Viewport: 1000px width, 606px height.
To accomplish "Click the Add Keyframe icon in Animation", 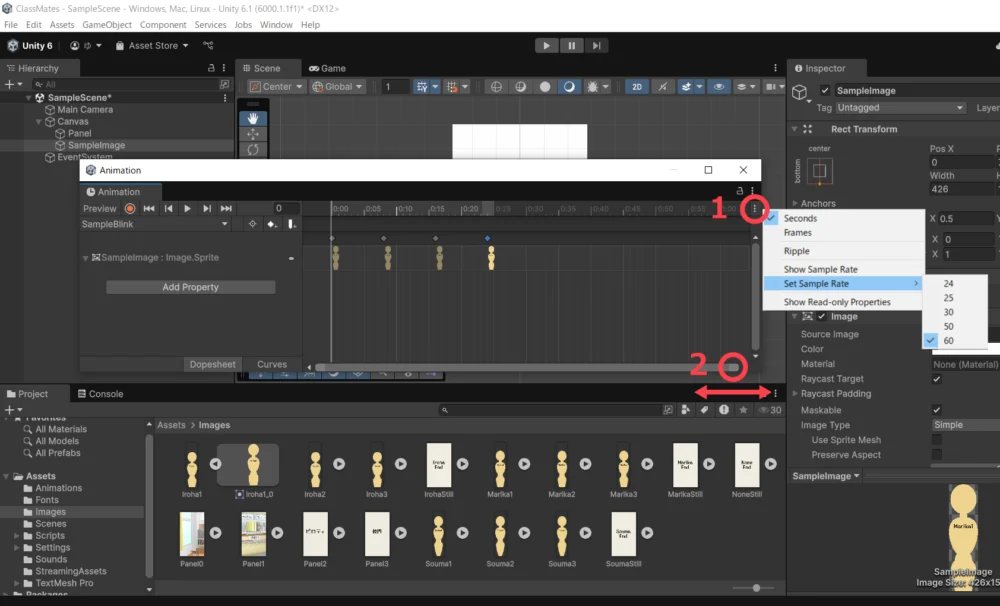I will tap(272, 225).
